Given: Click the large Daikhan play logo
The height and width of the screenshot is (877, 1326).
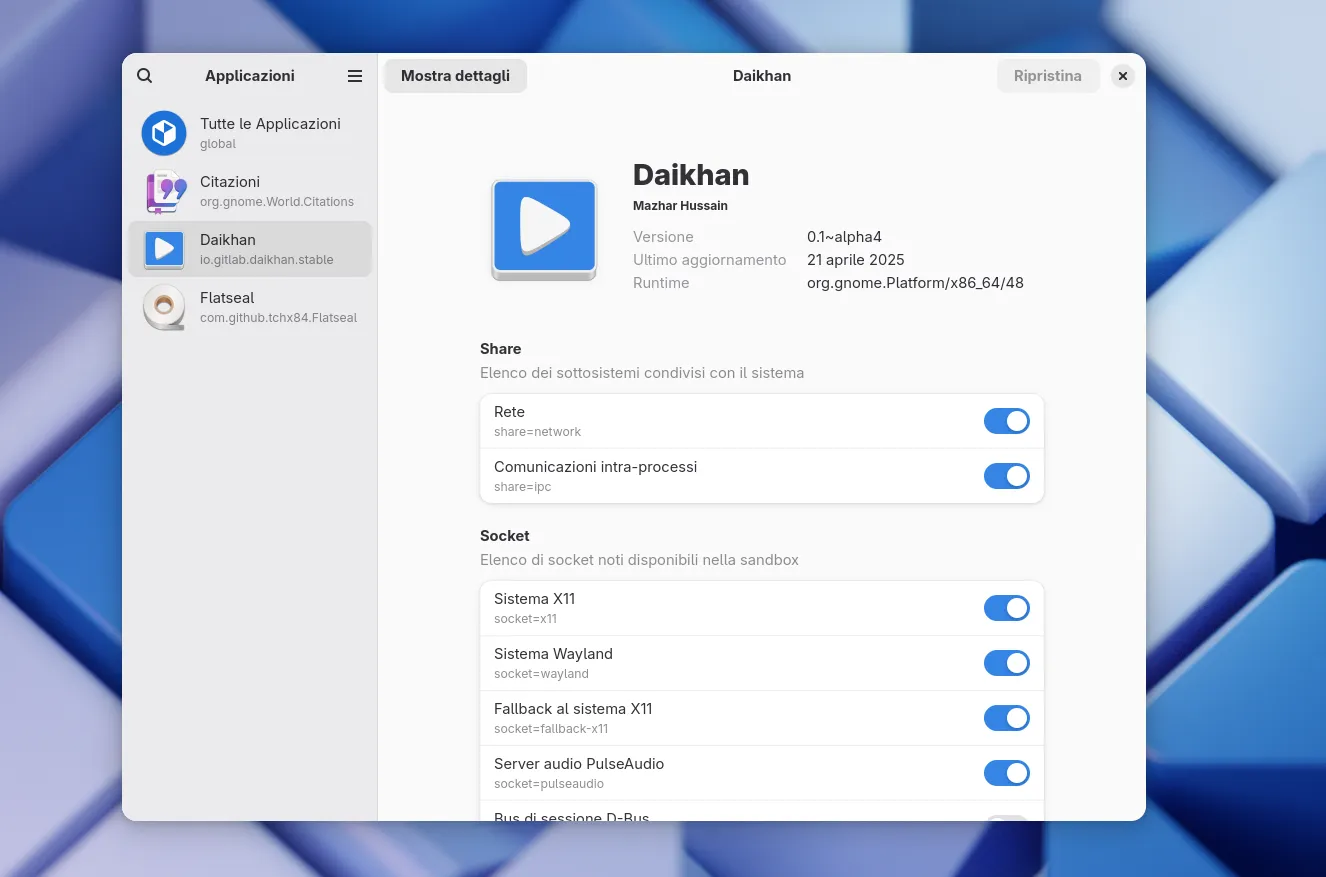Looking at the screenshot, I should pyautogui.click(x=544, y=229).
